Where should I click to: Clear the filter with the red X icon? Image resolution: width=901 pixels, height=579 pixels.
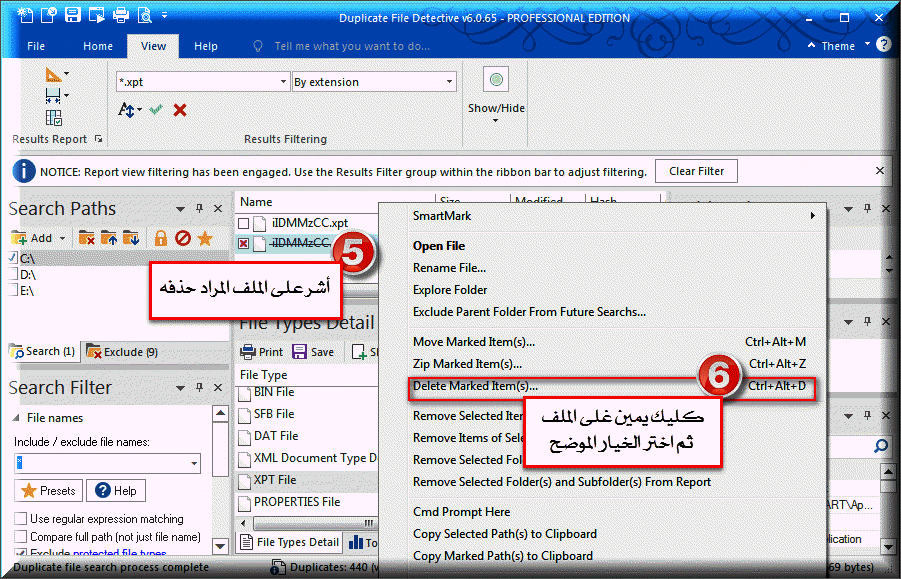coord(180,109)
